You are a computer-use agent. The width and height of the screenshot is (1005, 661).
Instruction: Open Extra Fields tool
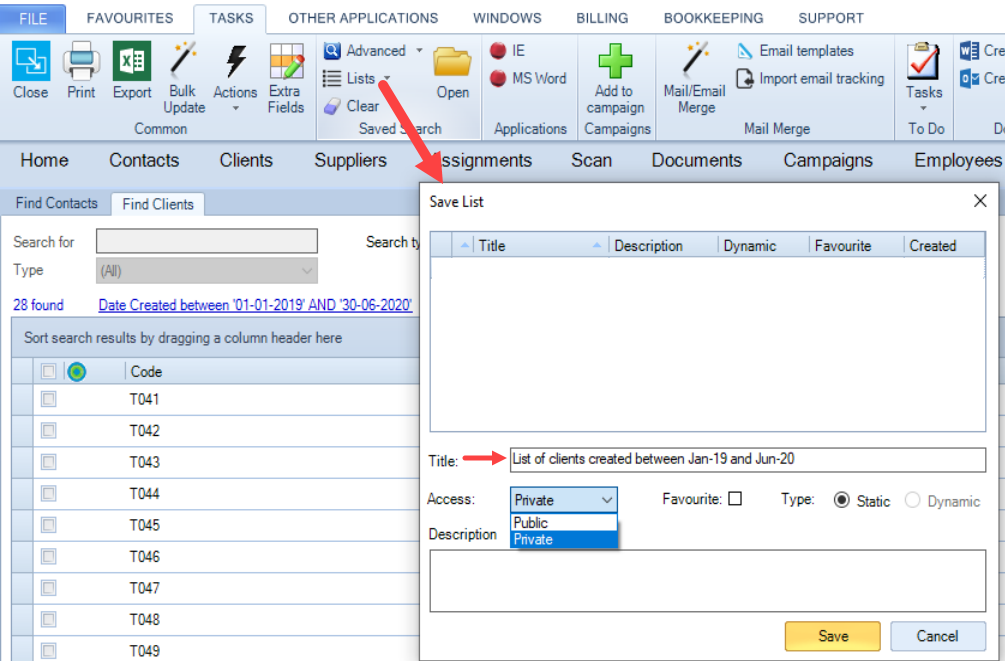(x=286, y=62)
